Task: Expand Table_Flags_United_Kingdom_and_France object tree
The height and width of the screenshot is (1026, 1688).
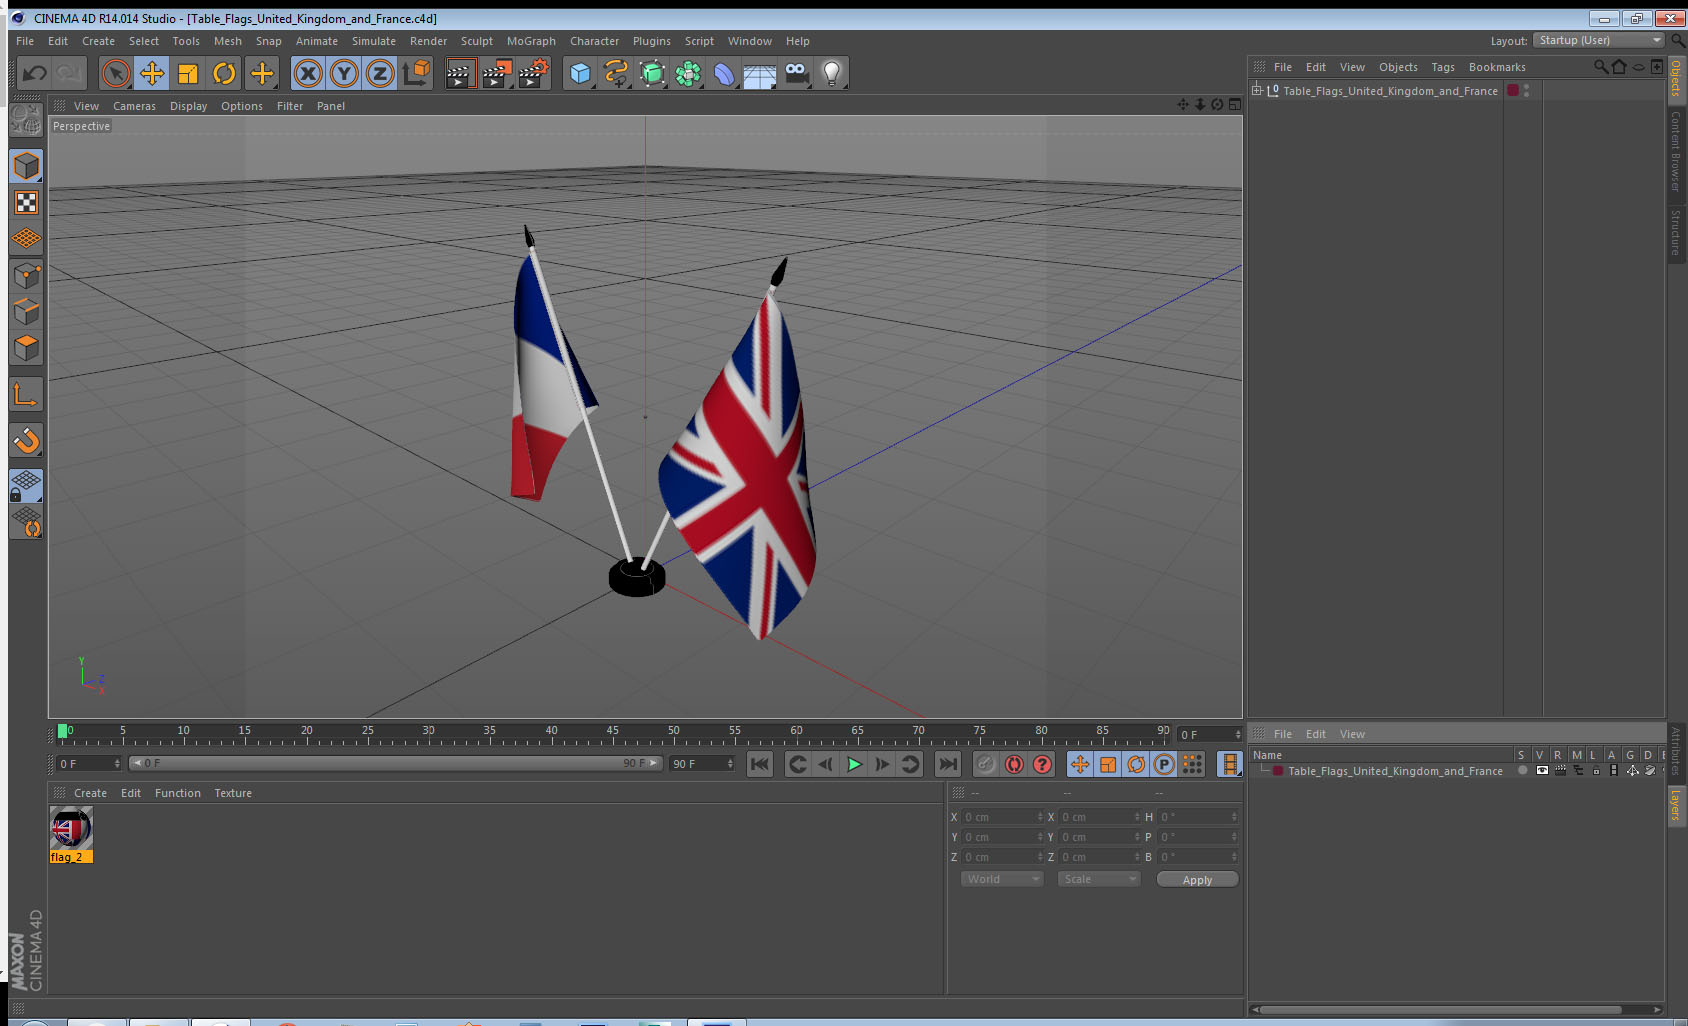Action: [1257, 90]
